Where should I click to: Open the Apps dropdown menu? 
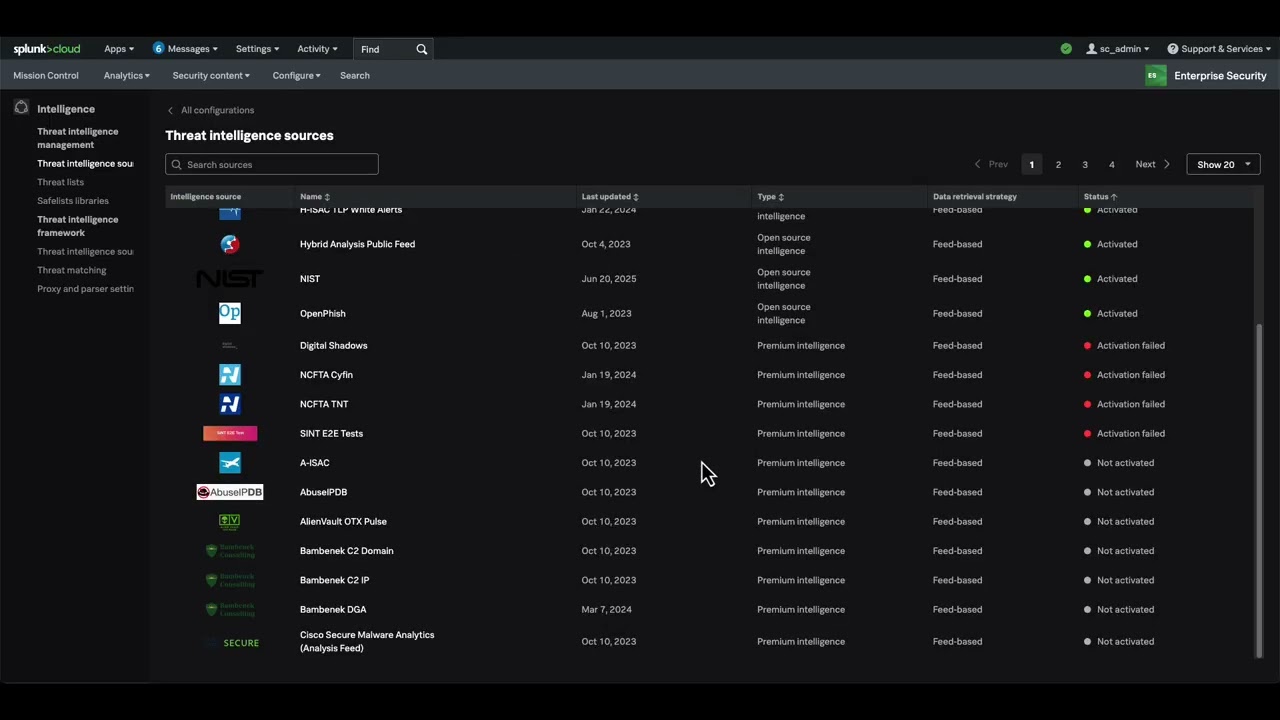coord(119,49)
